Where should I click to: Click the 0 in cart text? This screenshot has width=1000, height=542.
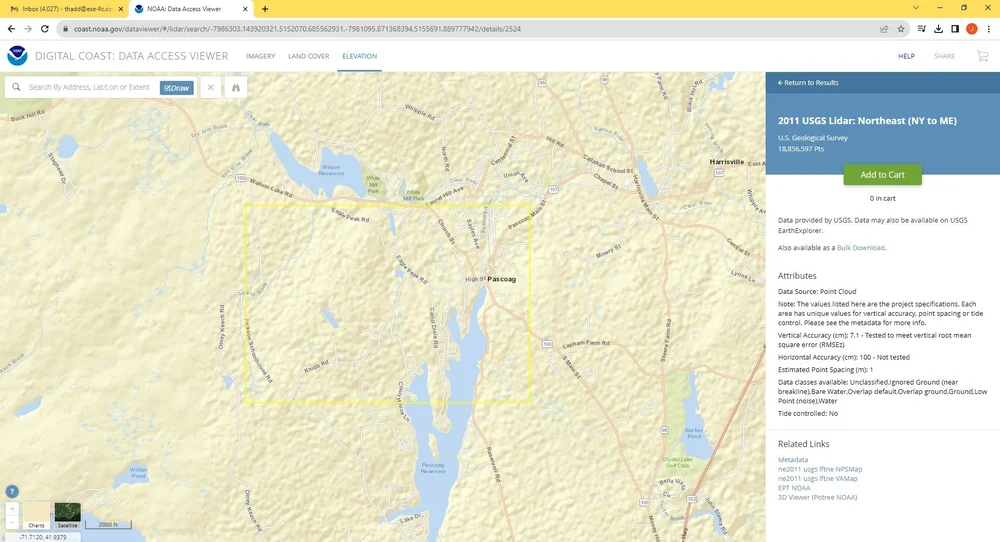(882, 198)
